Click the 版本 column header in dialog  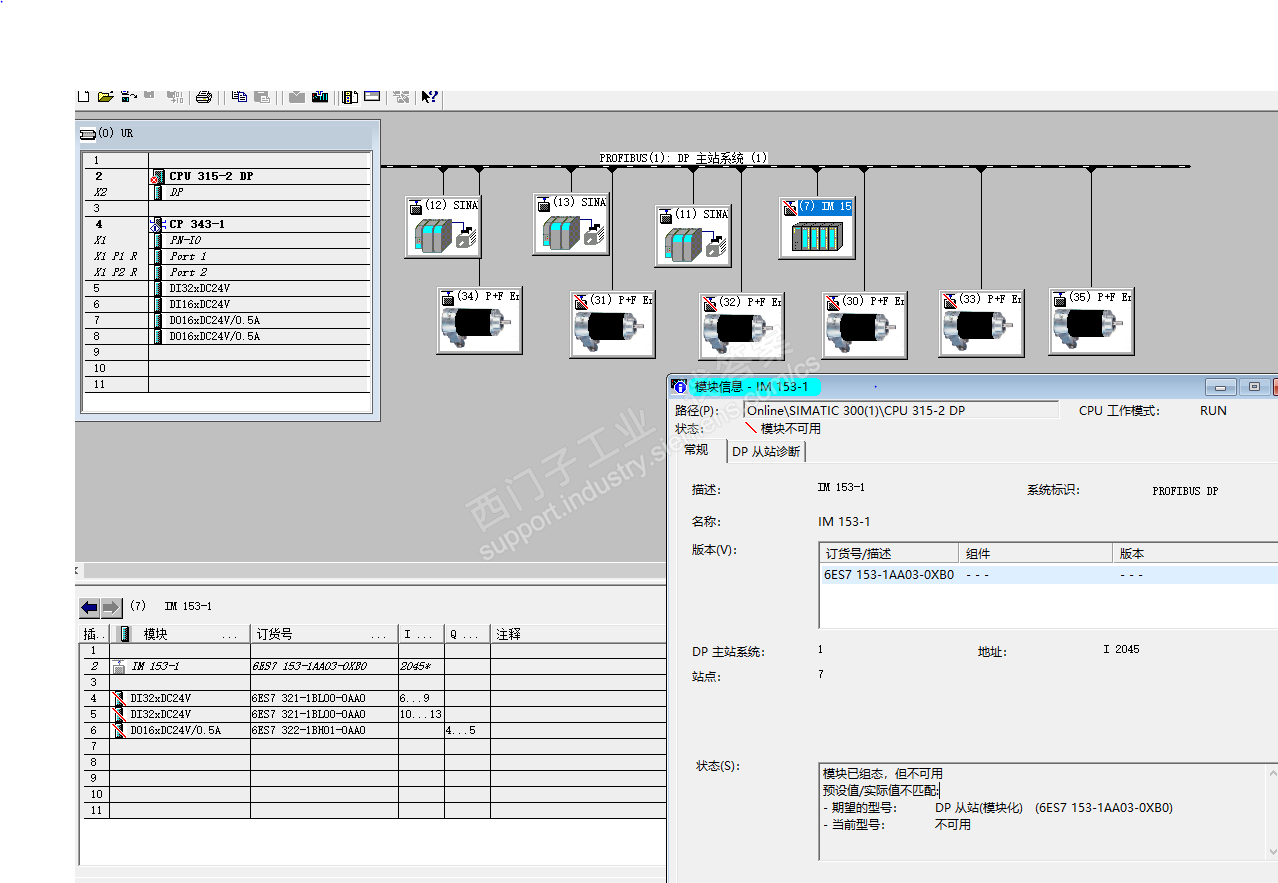click(1195, 553)
